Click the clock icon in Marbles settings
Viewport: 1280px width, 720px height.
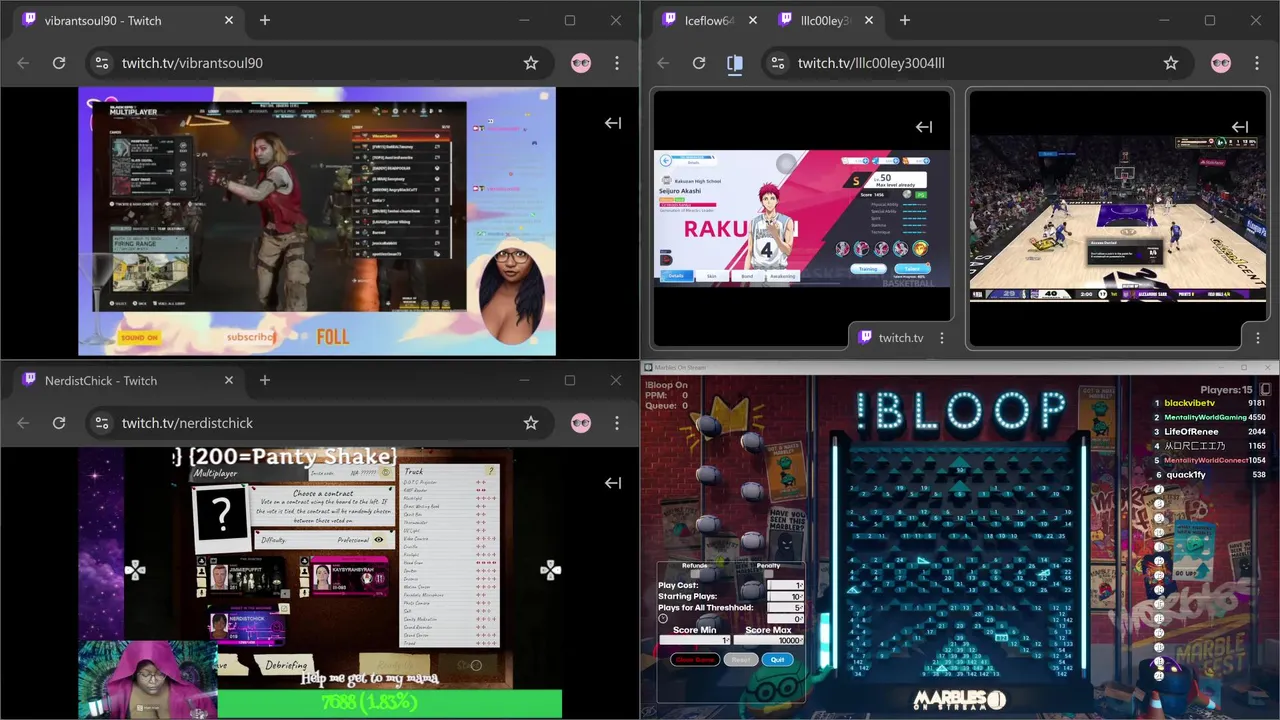coord(663,618)
